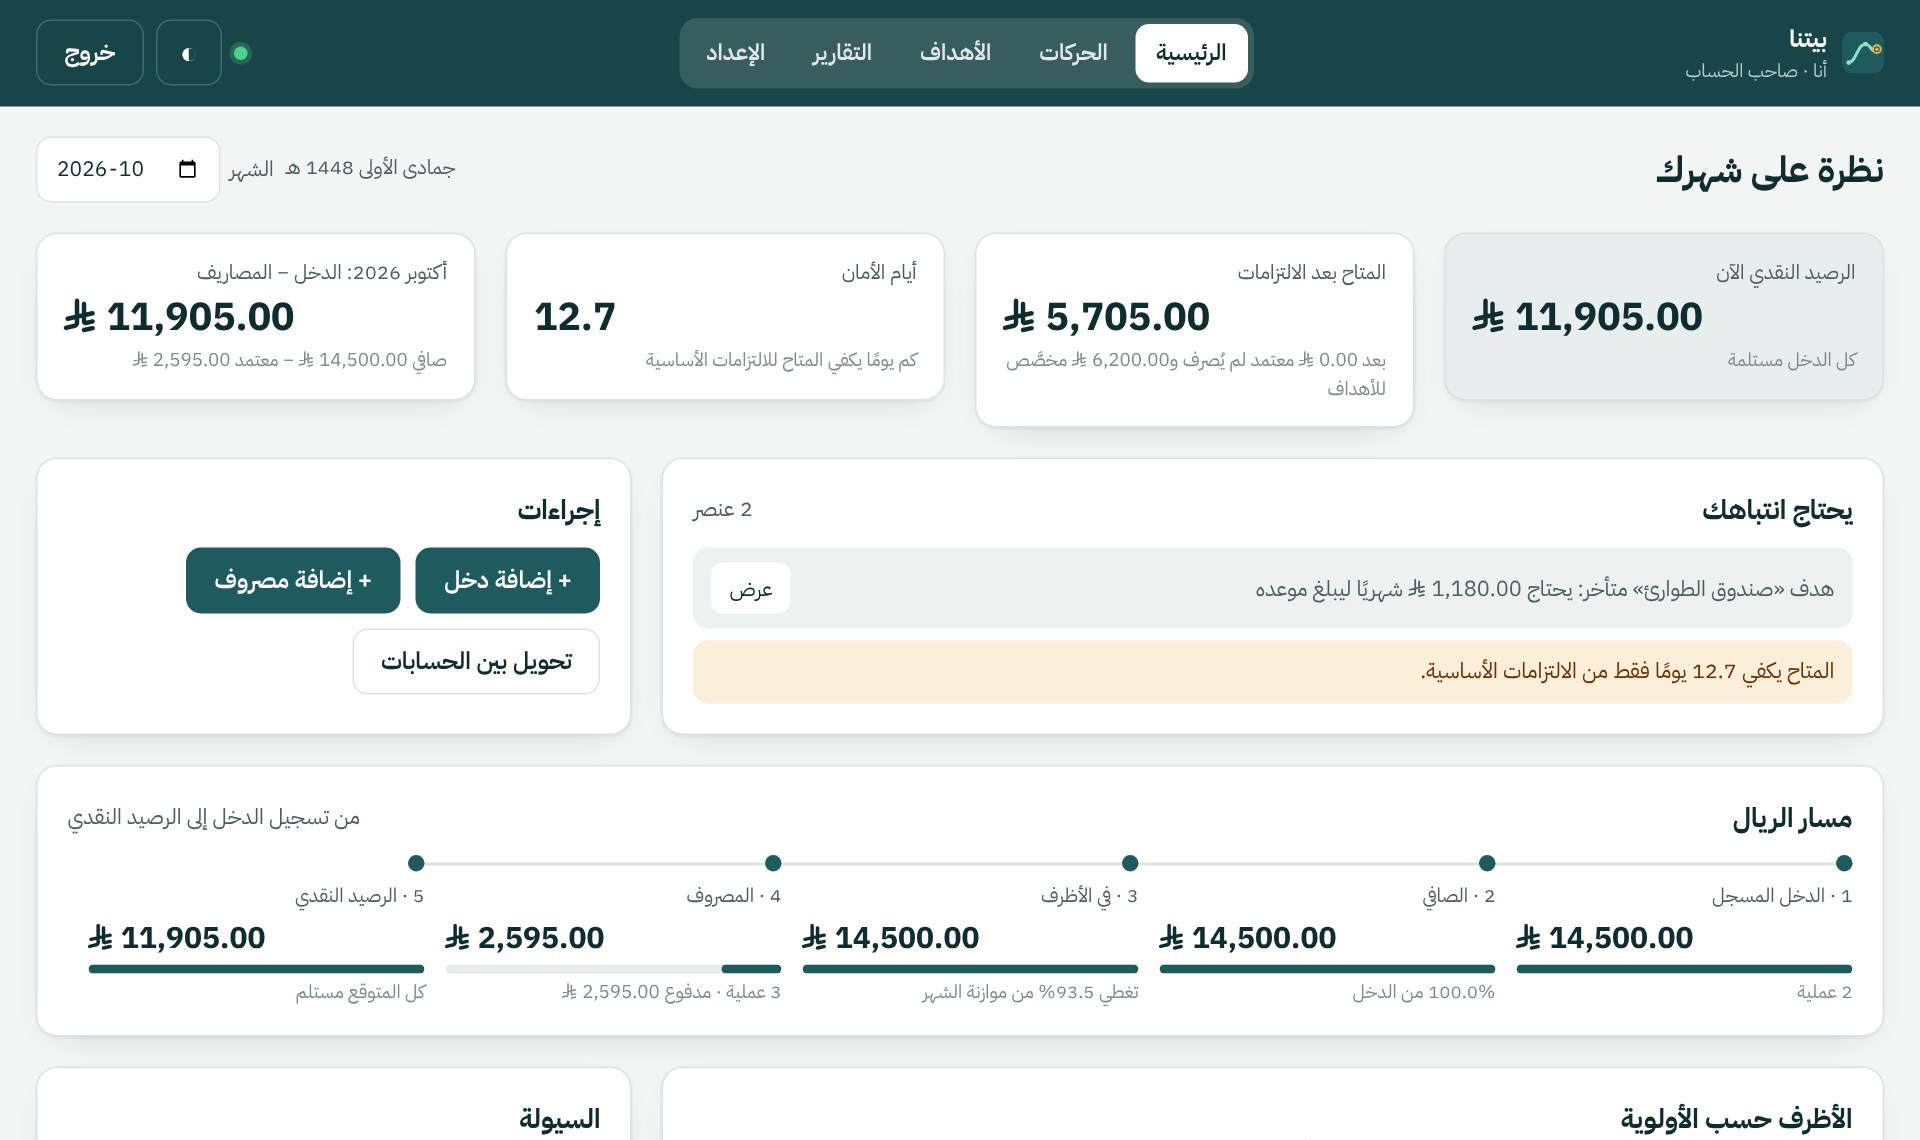Screen dimensions: 1920x1140
Task: Click the 'تغطي 93.5% من موازنة الشهر' text
Action: coord(1030,993)
